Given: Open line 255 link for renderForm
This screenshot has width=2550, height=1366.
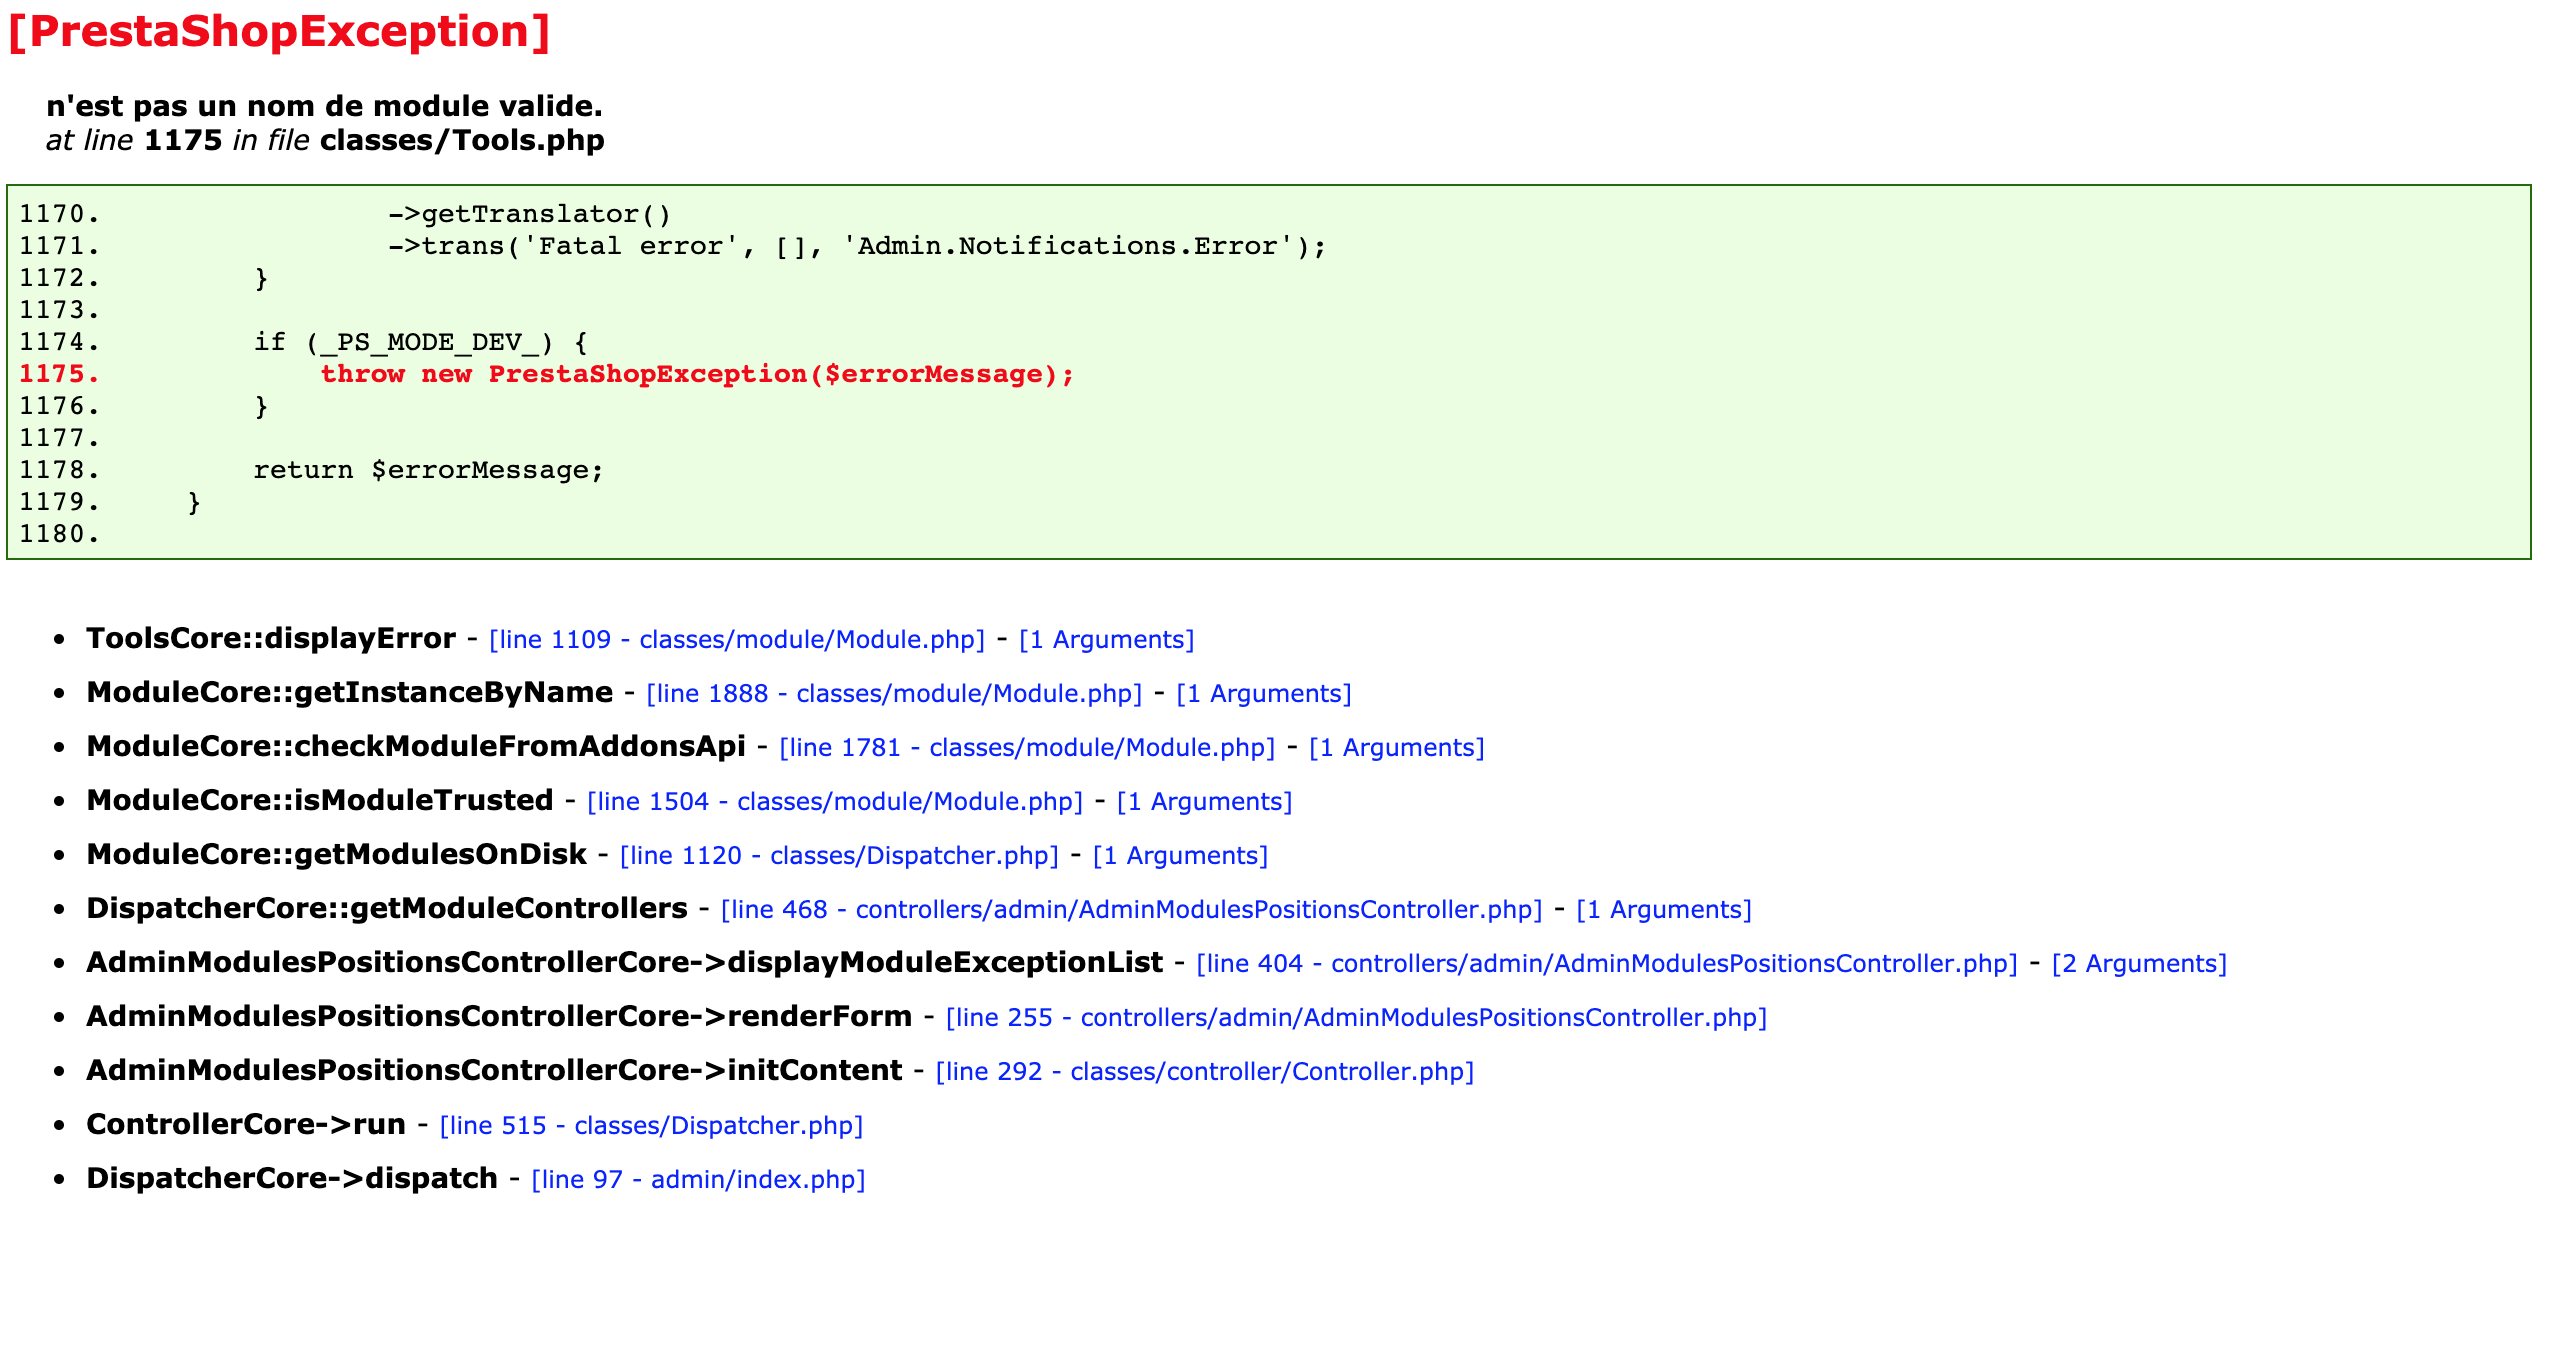Looking at the screenshot, I should pos(1355,1017).
